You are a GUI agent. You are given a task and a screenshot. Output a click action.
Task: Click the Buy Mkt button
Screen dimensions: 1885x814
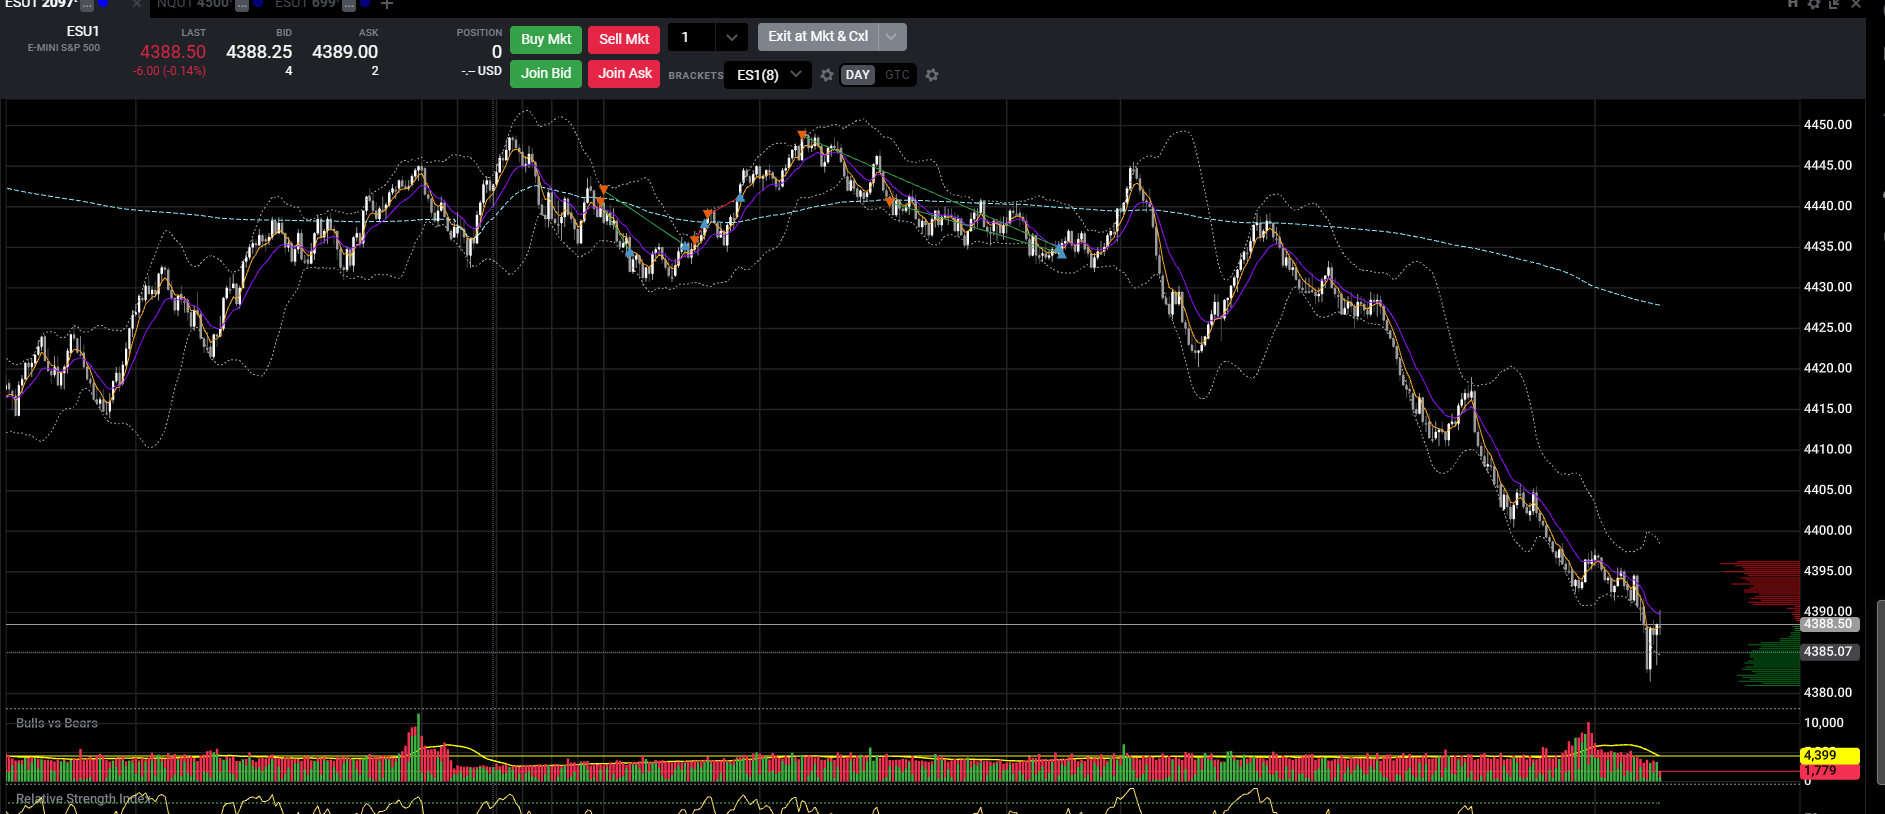coord(546,39)
